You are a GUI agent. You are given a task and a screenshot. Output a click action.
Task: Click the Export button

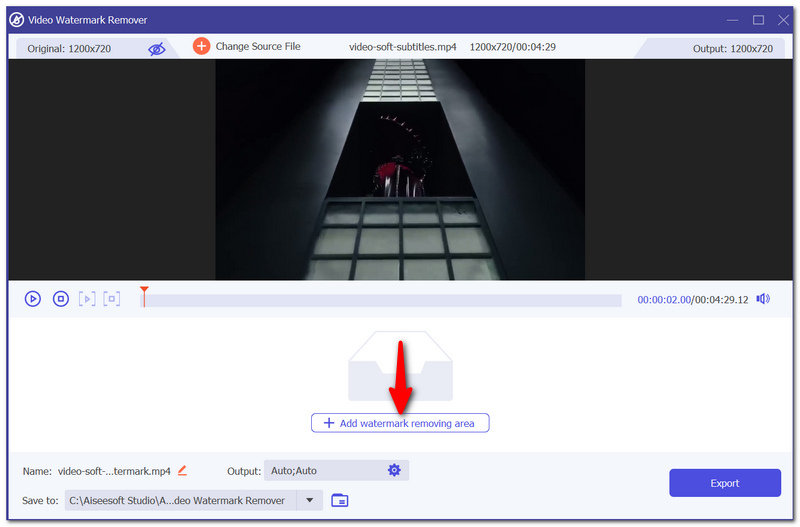(x=725, y=483)
